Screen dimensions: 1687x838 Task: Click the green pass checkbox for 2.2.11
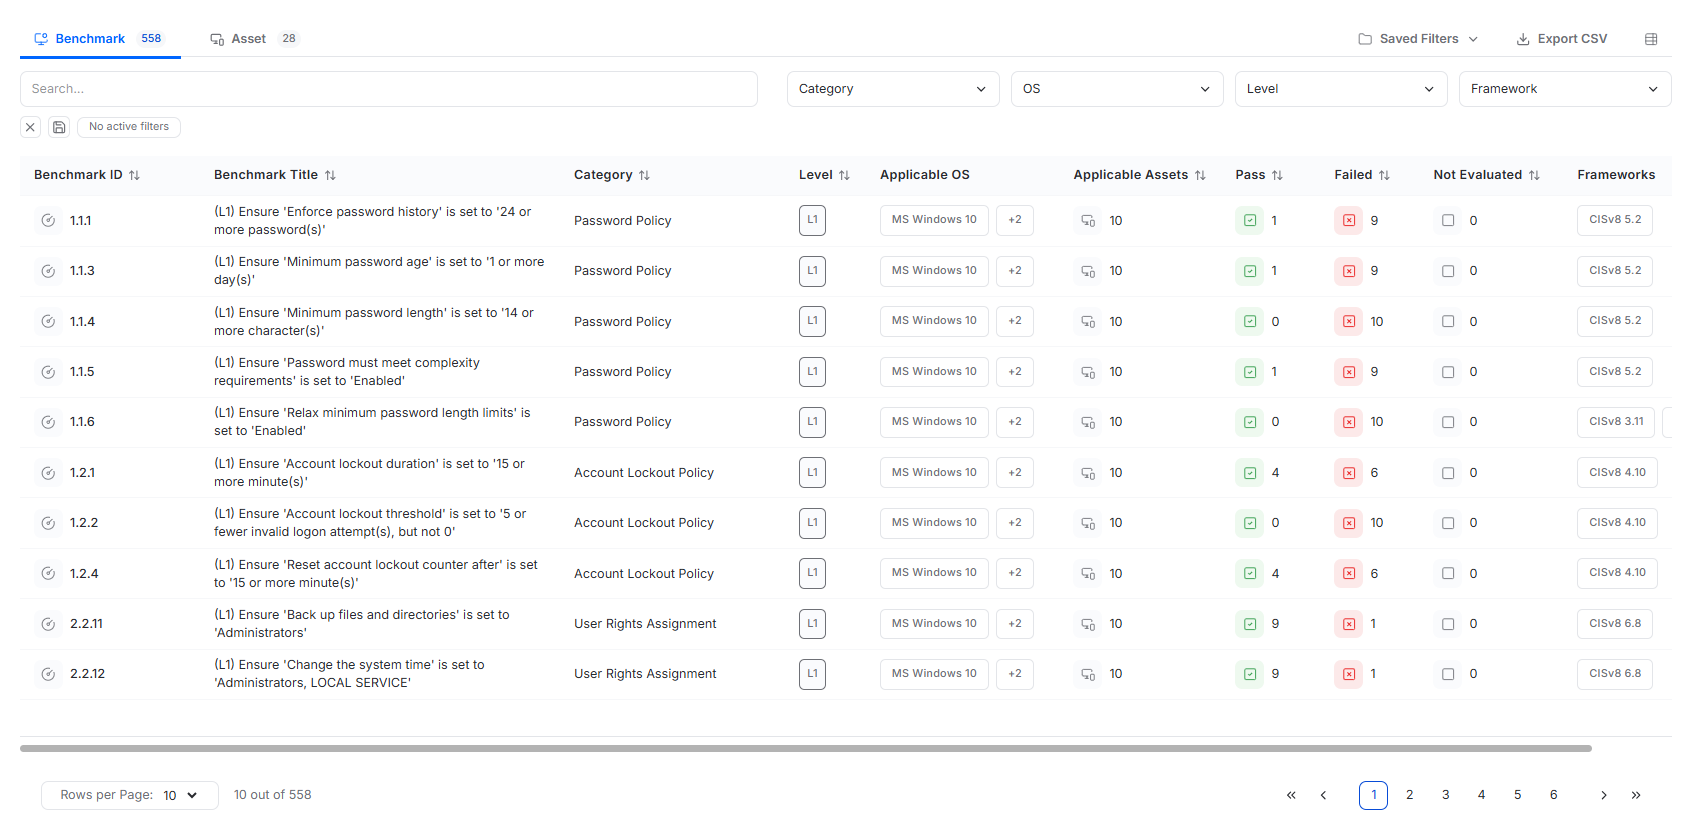1249,624
